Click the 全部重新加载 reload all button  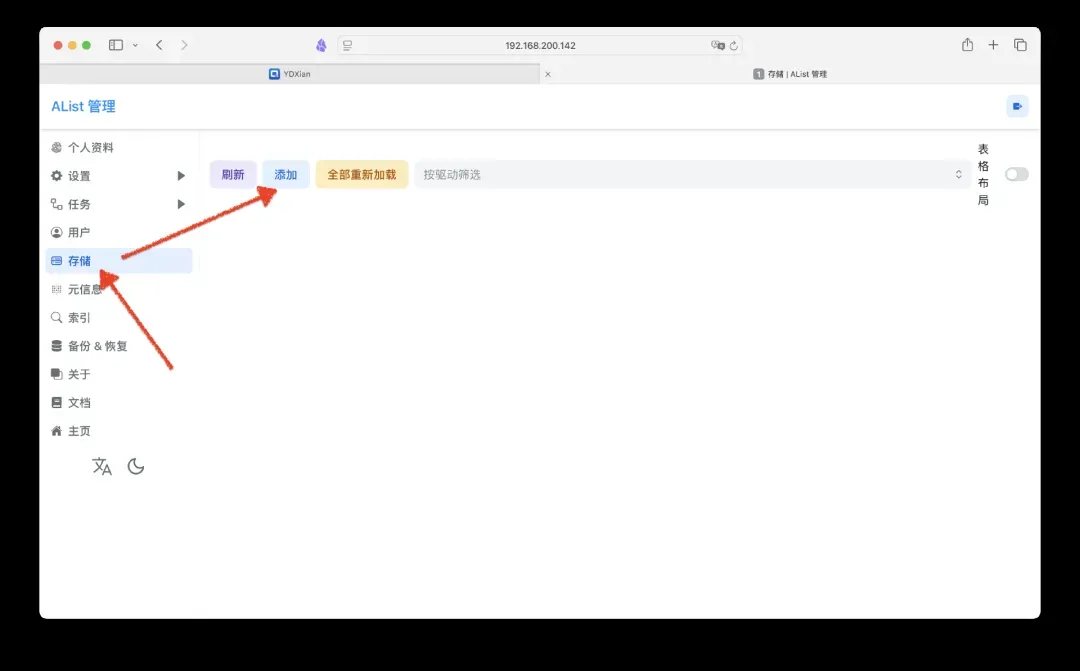(x=361, y=174)
